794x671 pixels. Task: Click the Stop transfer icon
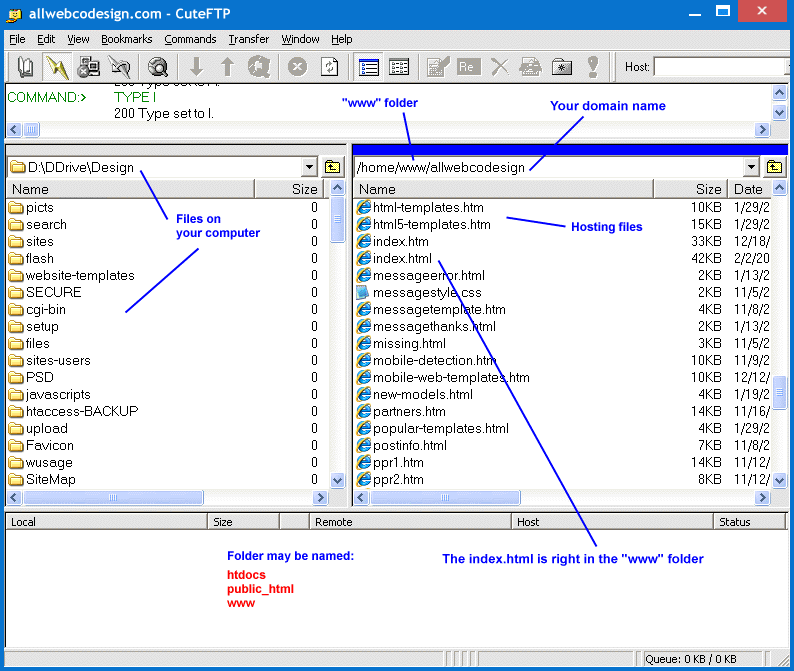click(297, 67)
